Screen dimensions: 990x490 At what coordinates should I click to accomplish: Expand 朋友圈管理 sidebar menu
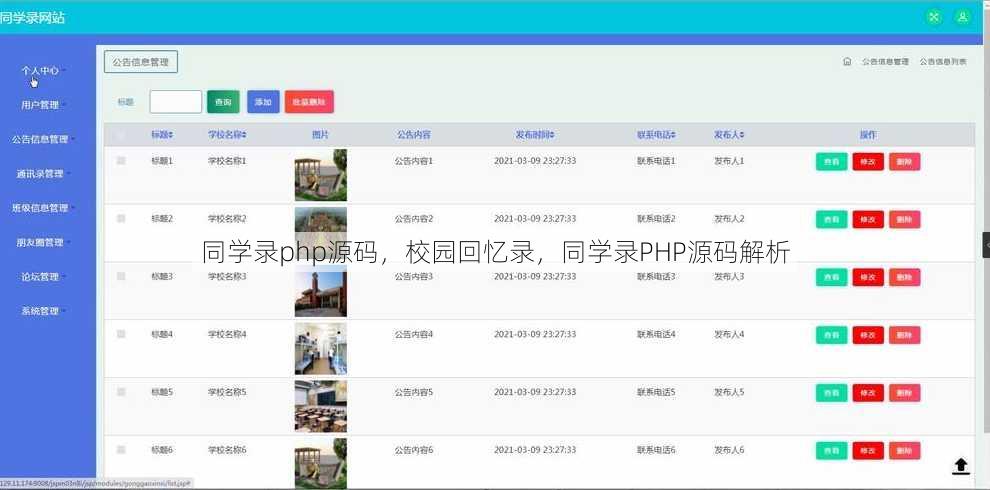point(43,242)
